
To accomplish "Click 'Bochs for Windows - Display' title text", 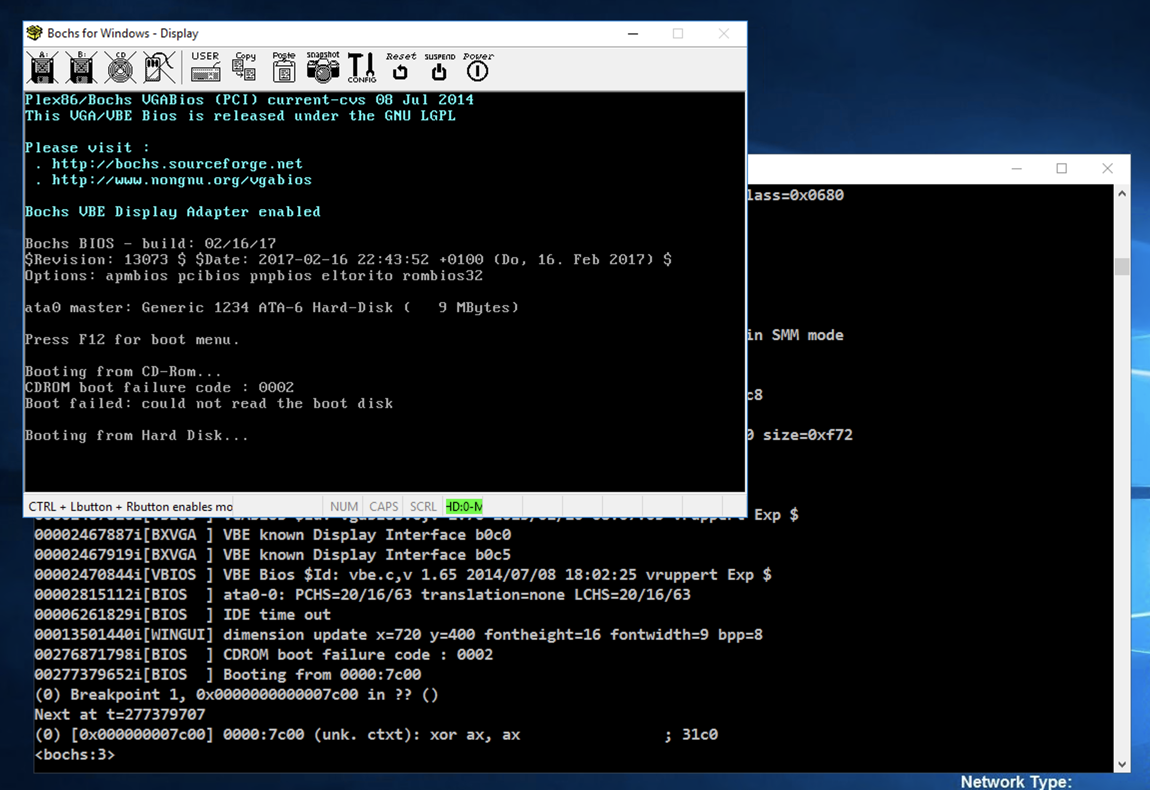I will [x=122, y=33].
